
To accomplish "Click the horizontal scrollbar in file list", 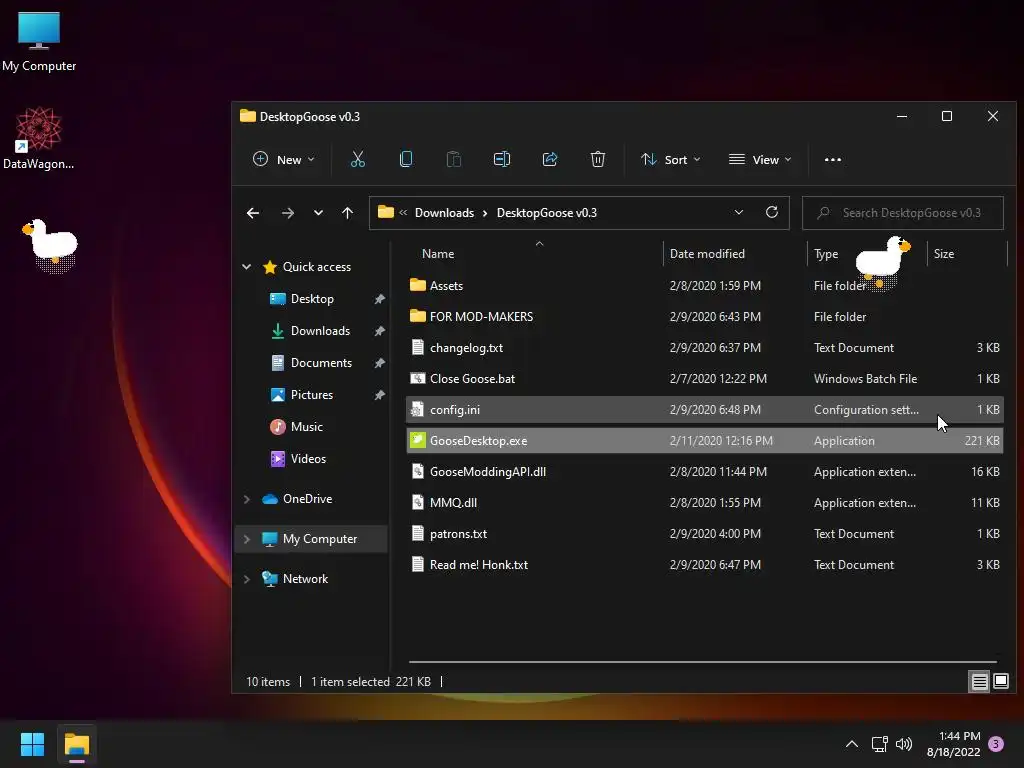I will click(703, 662).
